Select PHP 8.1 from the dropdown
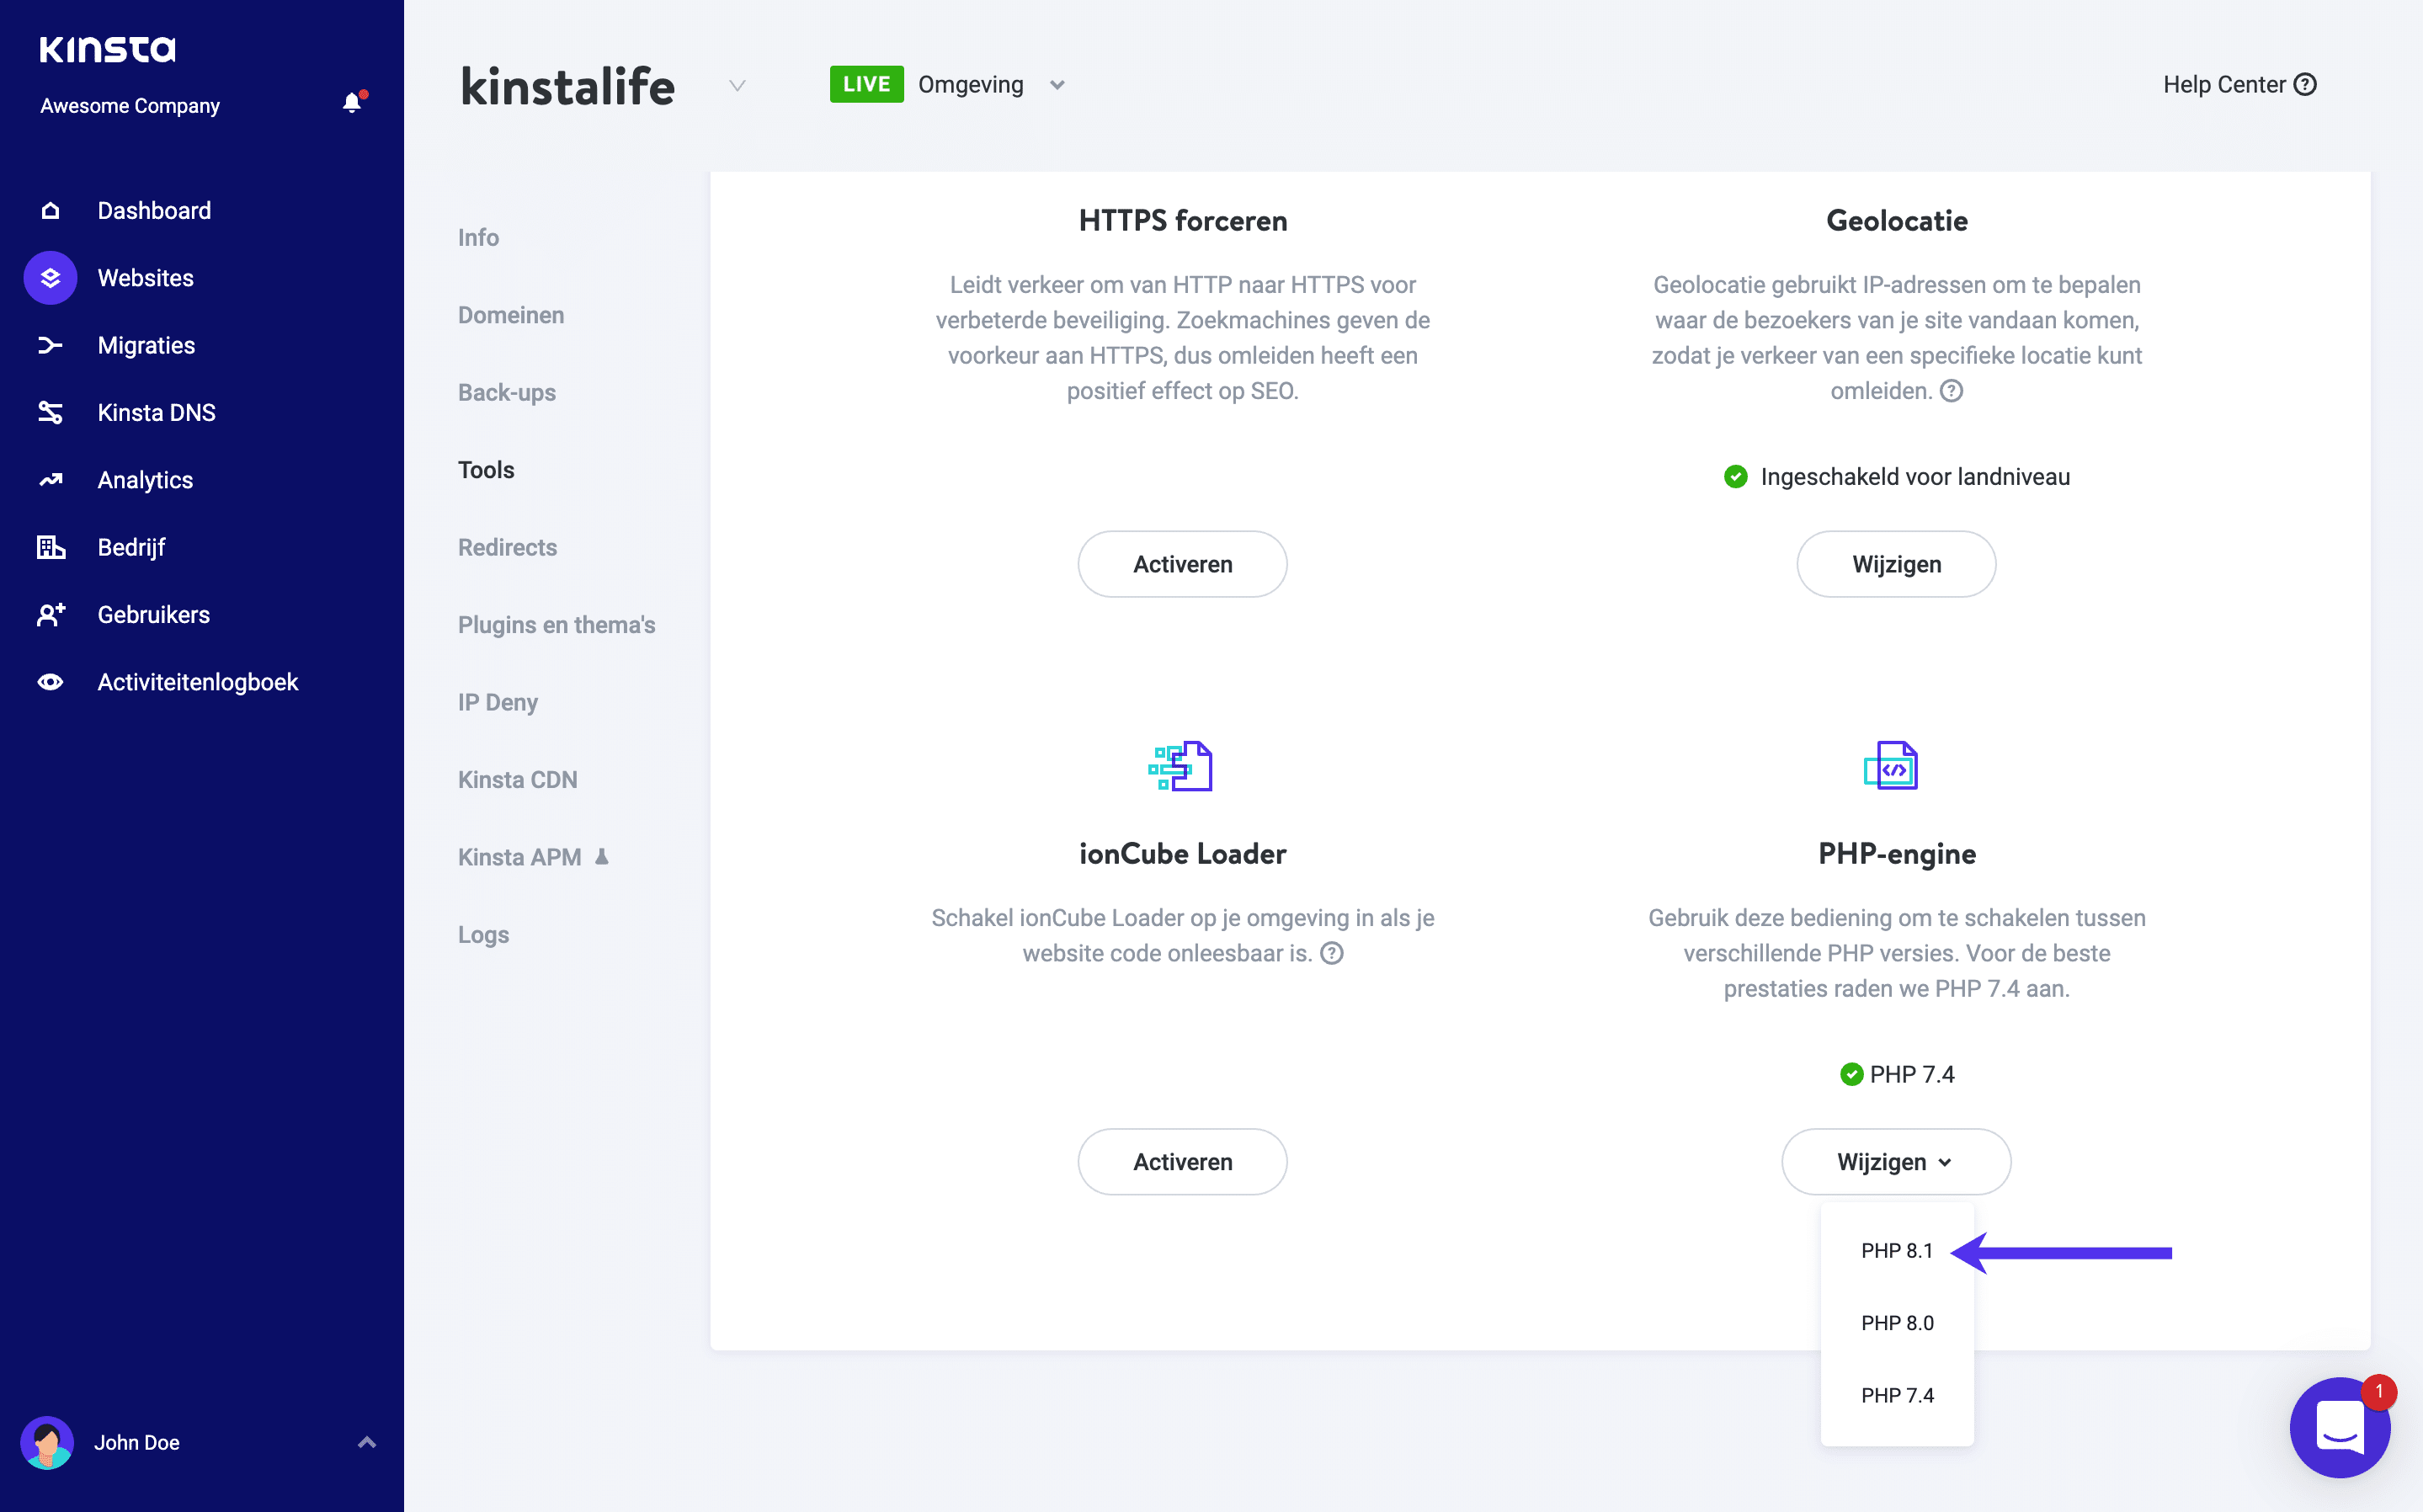Viewport: 2423px width, 1512px height. click(1897, 1251)
